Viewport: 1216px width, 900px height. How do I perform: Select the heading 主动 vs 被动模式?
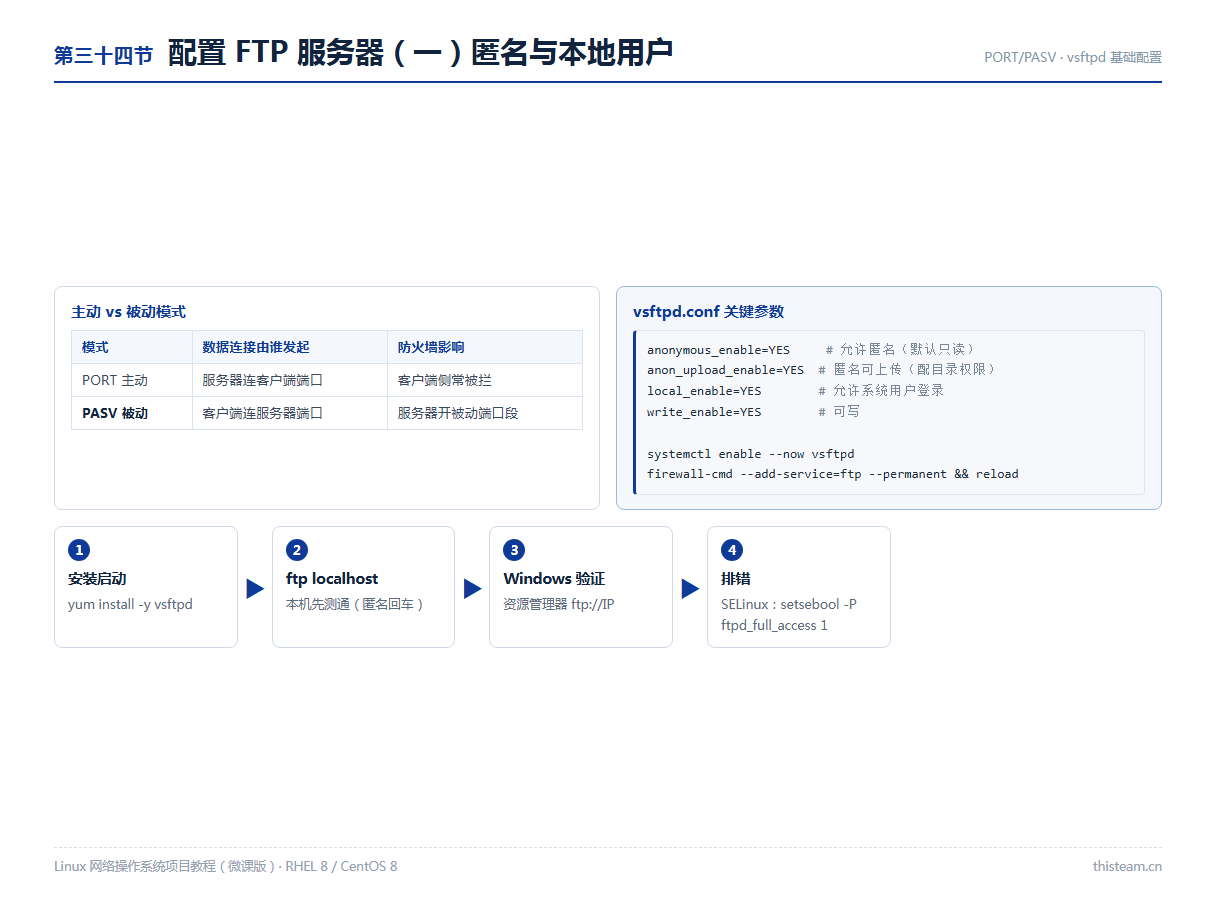point(128,312)
